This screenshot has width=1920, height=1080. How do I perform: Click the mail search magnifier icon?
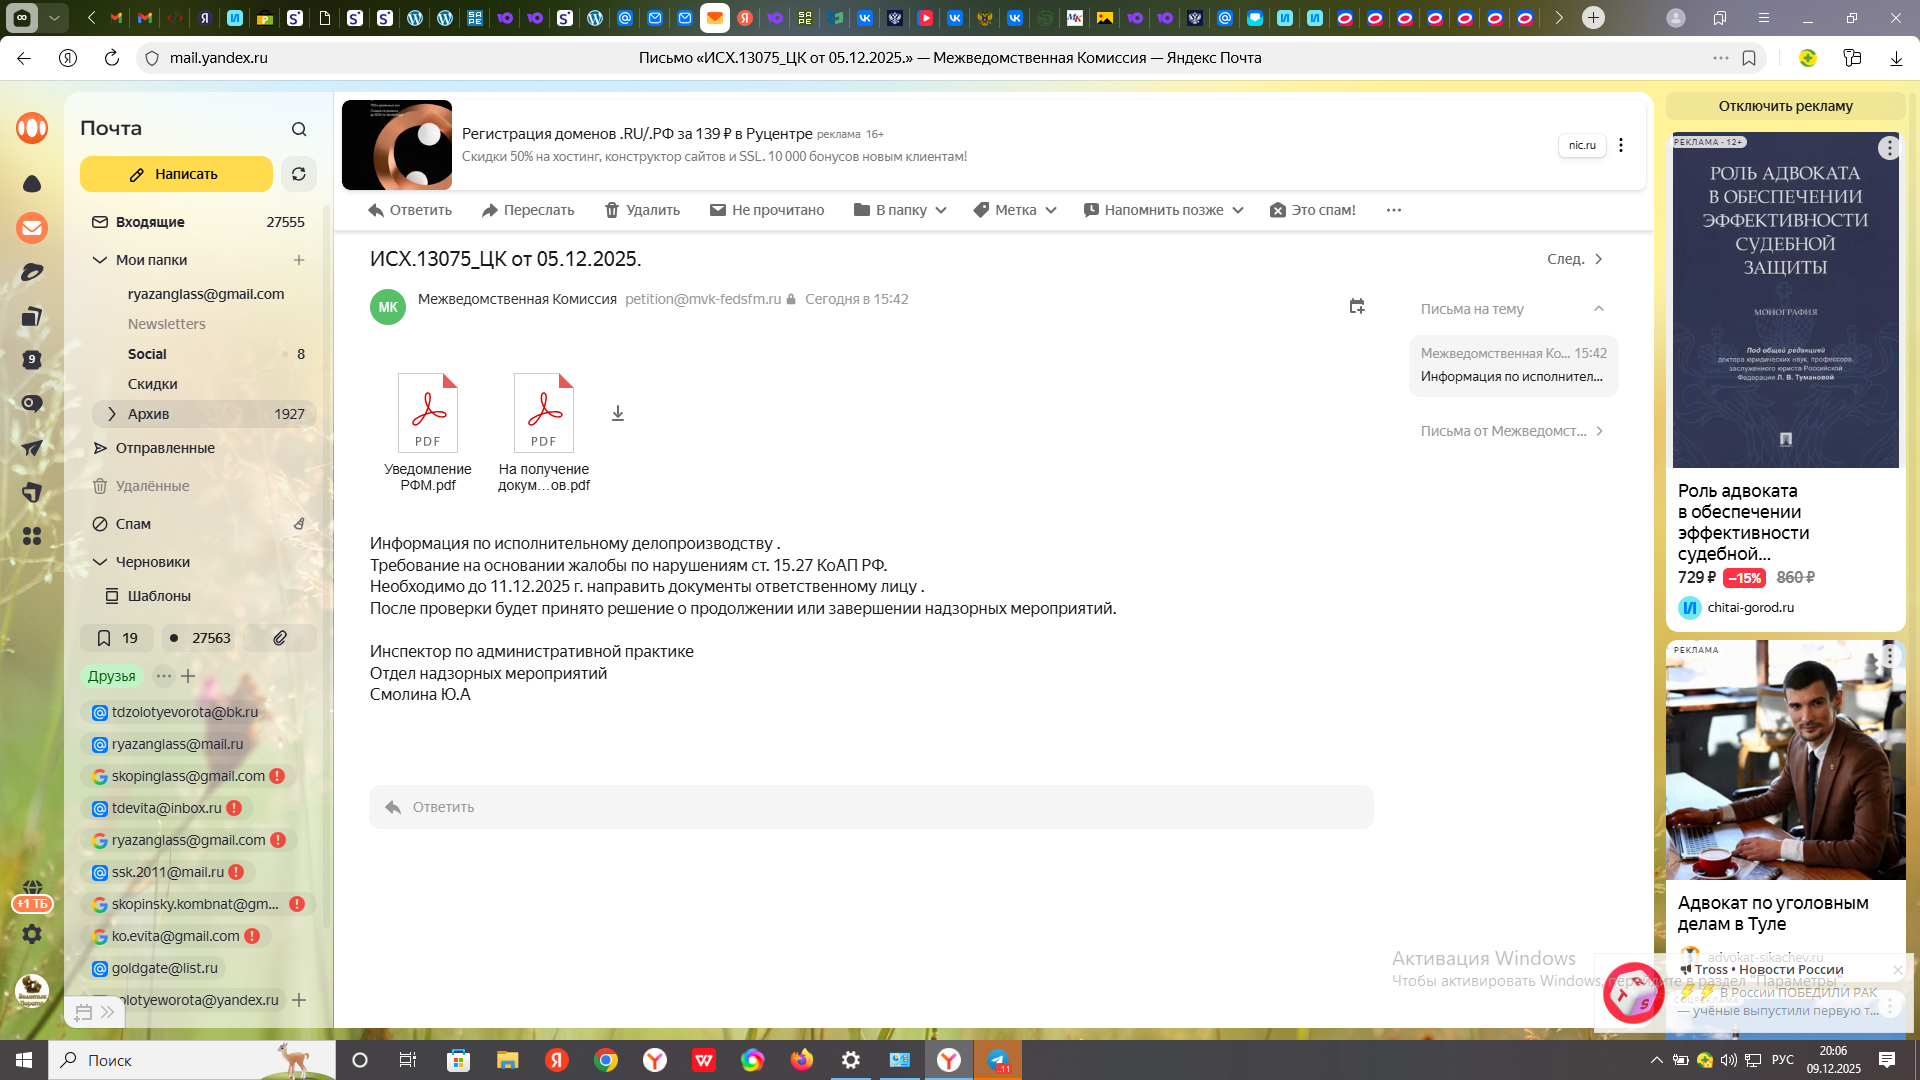tap(299, 129)
